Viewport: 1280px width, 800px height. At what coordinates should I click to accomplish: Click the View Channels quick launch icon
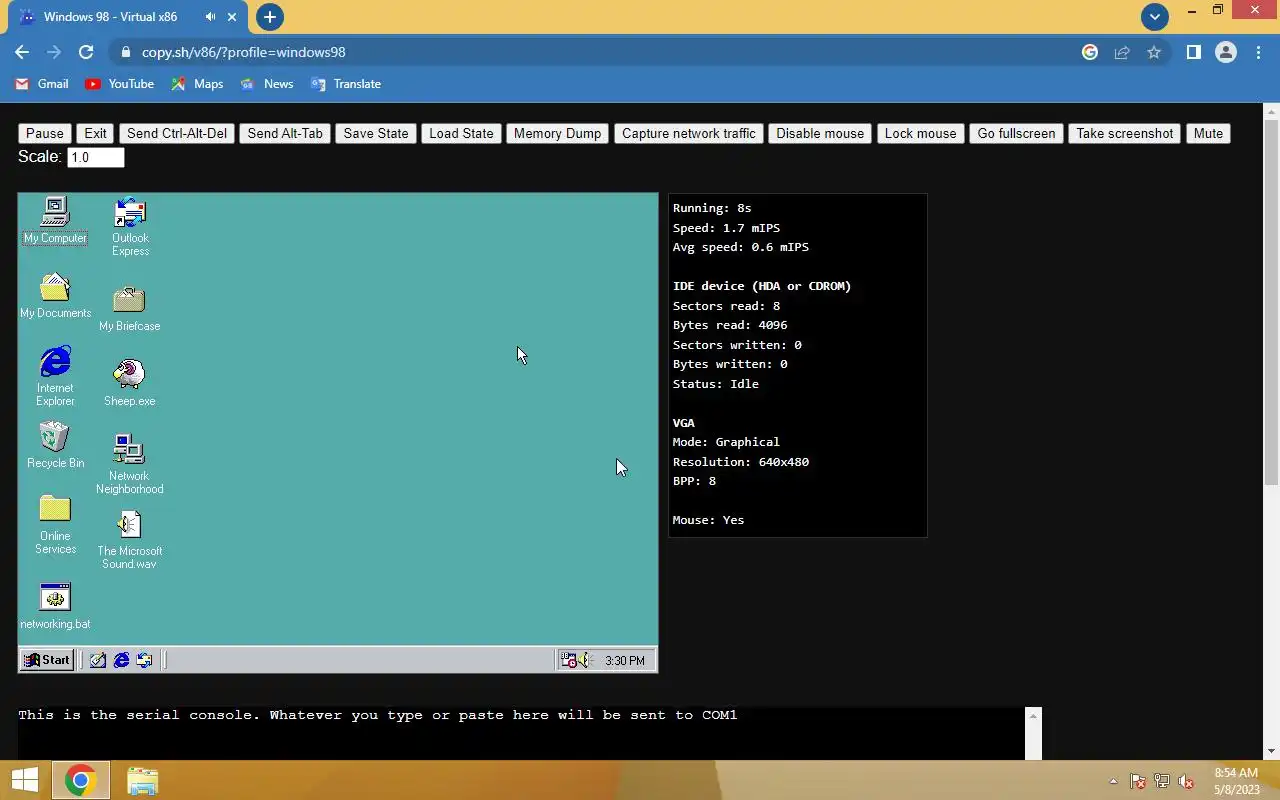pos(145,660)
